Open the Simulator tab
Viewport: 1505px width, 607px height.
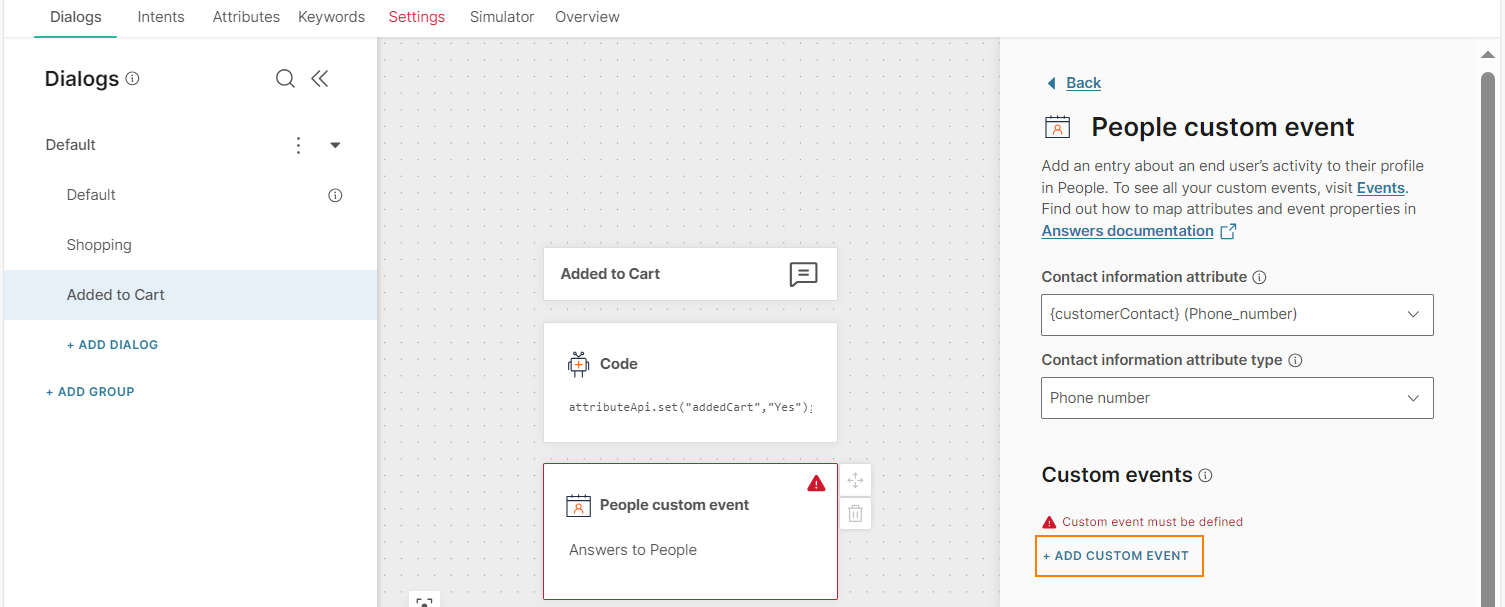tap(502, 17)
